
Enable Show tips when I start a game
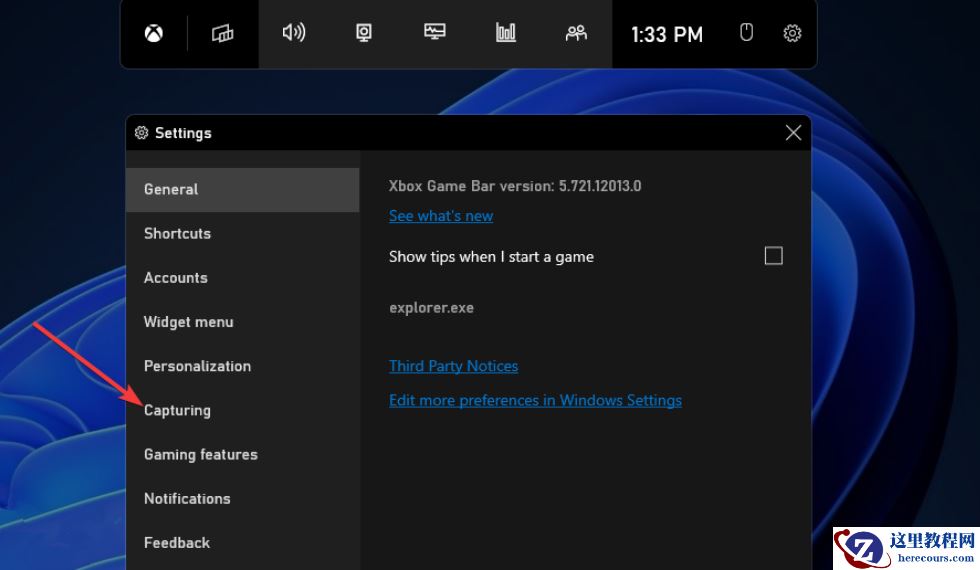[774, 256]
